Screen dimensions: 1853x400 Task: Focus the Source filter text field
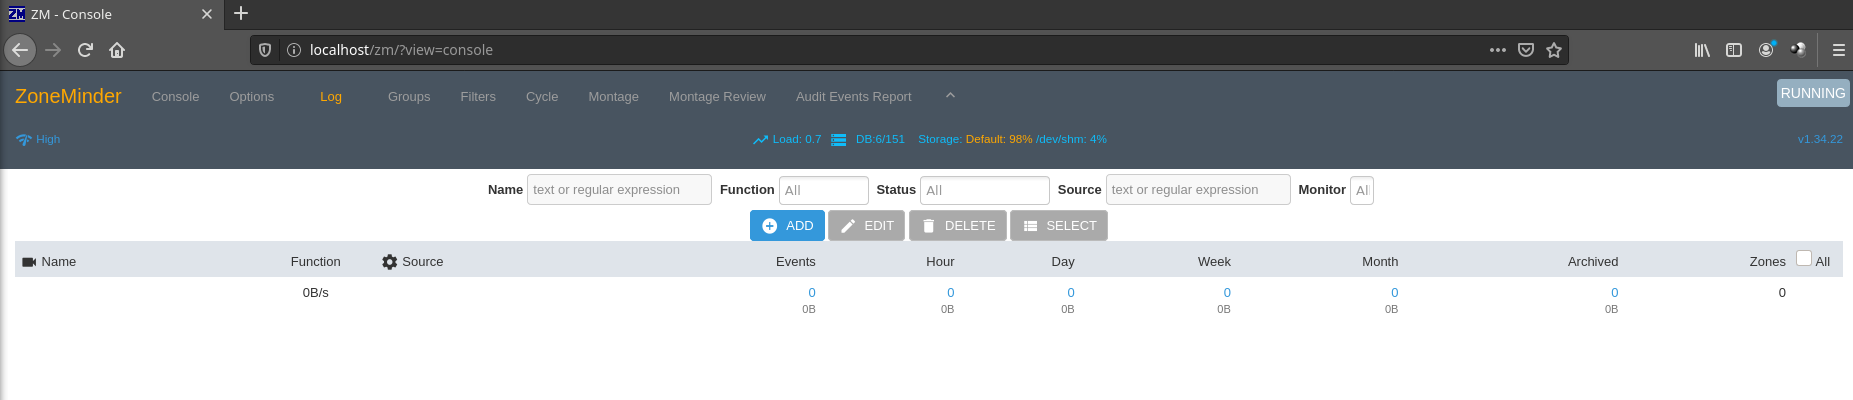(x=1198, y=190)
